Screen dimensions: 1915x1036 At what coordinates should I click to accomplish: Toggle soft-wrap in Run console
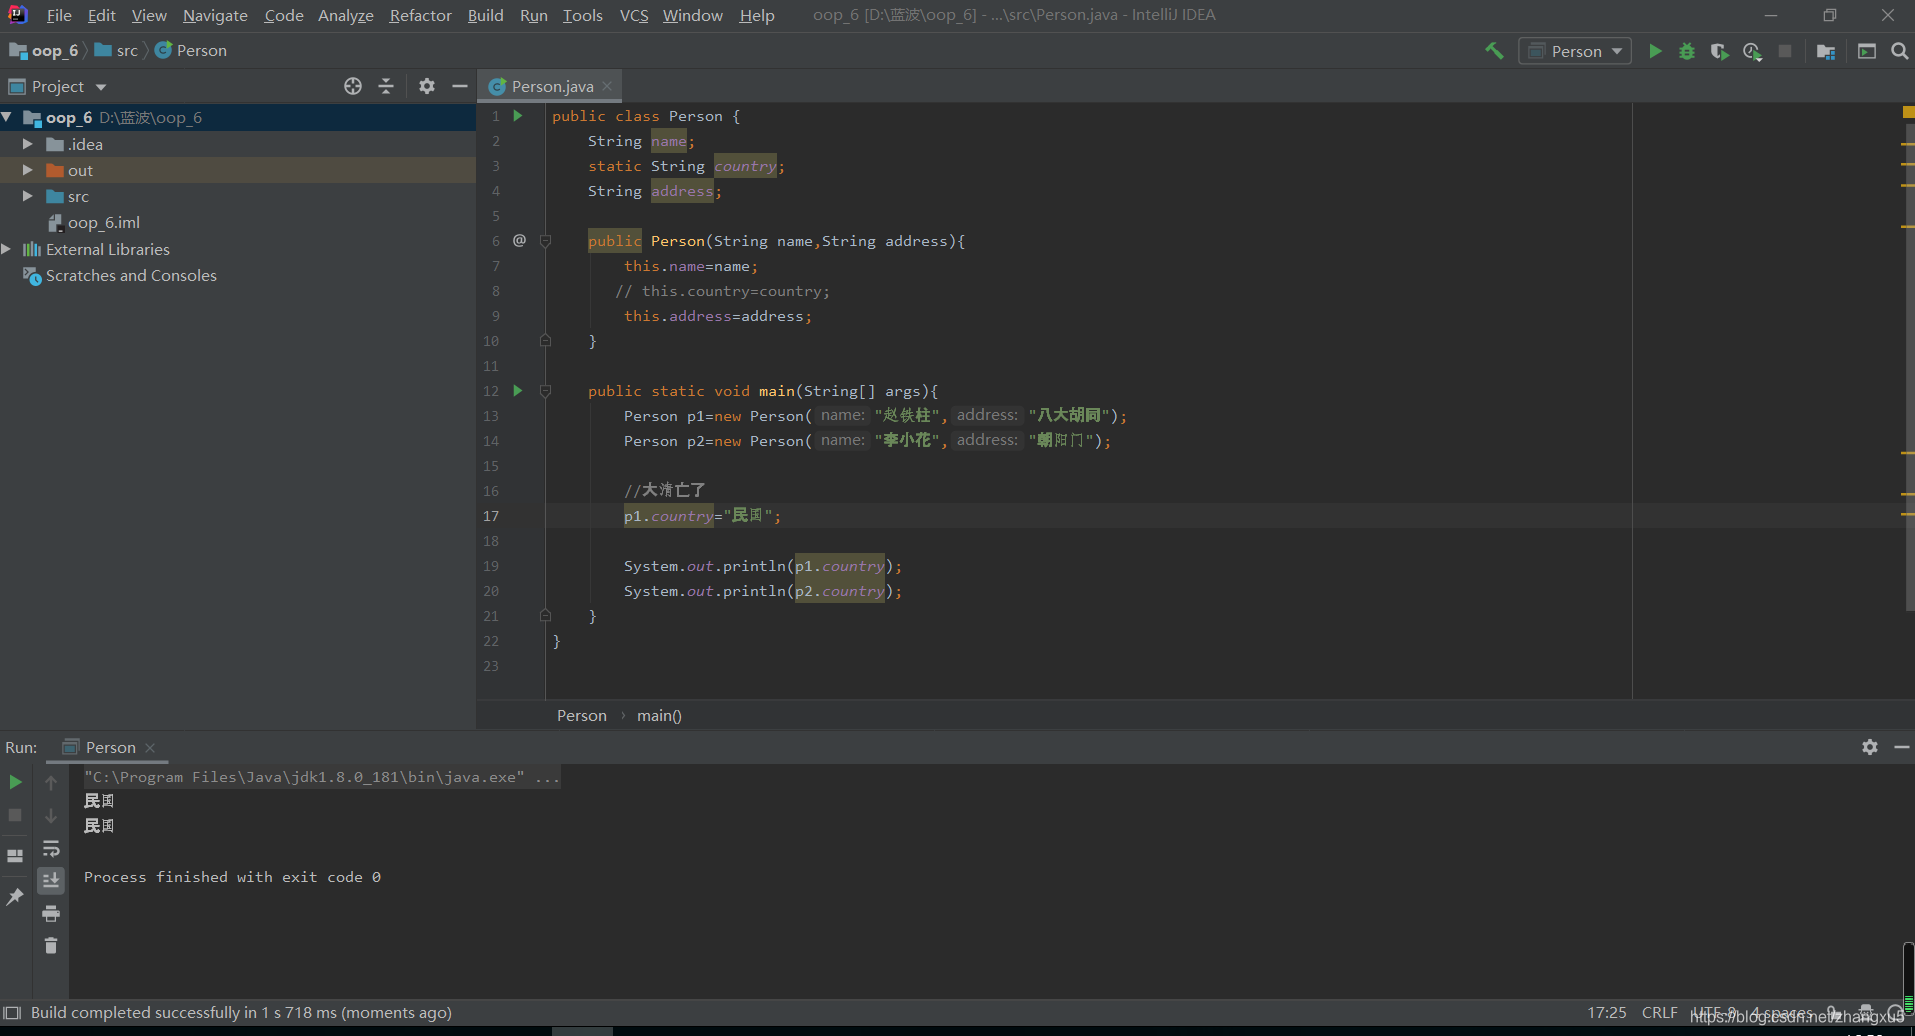51,849
